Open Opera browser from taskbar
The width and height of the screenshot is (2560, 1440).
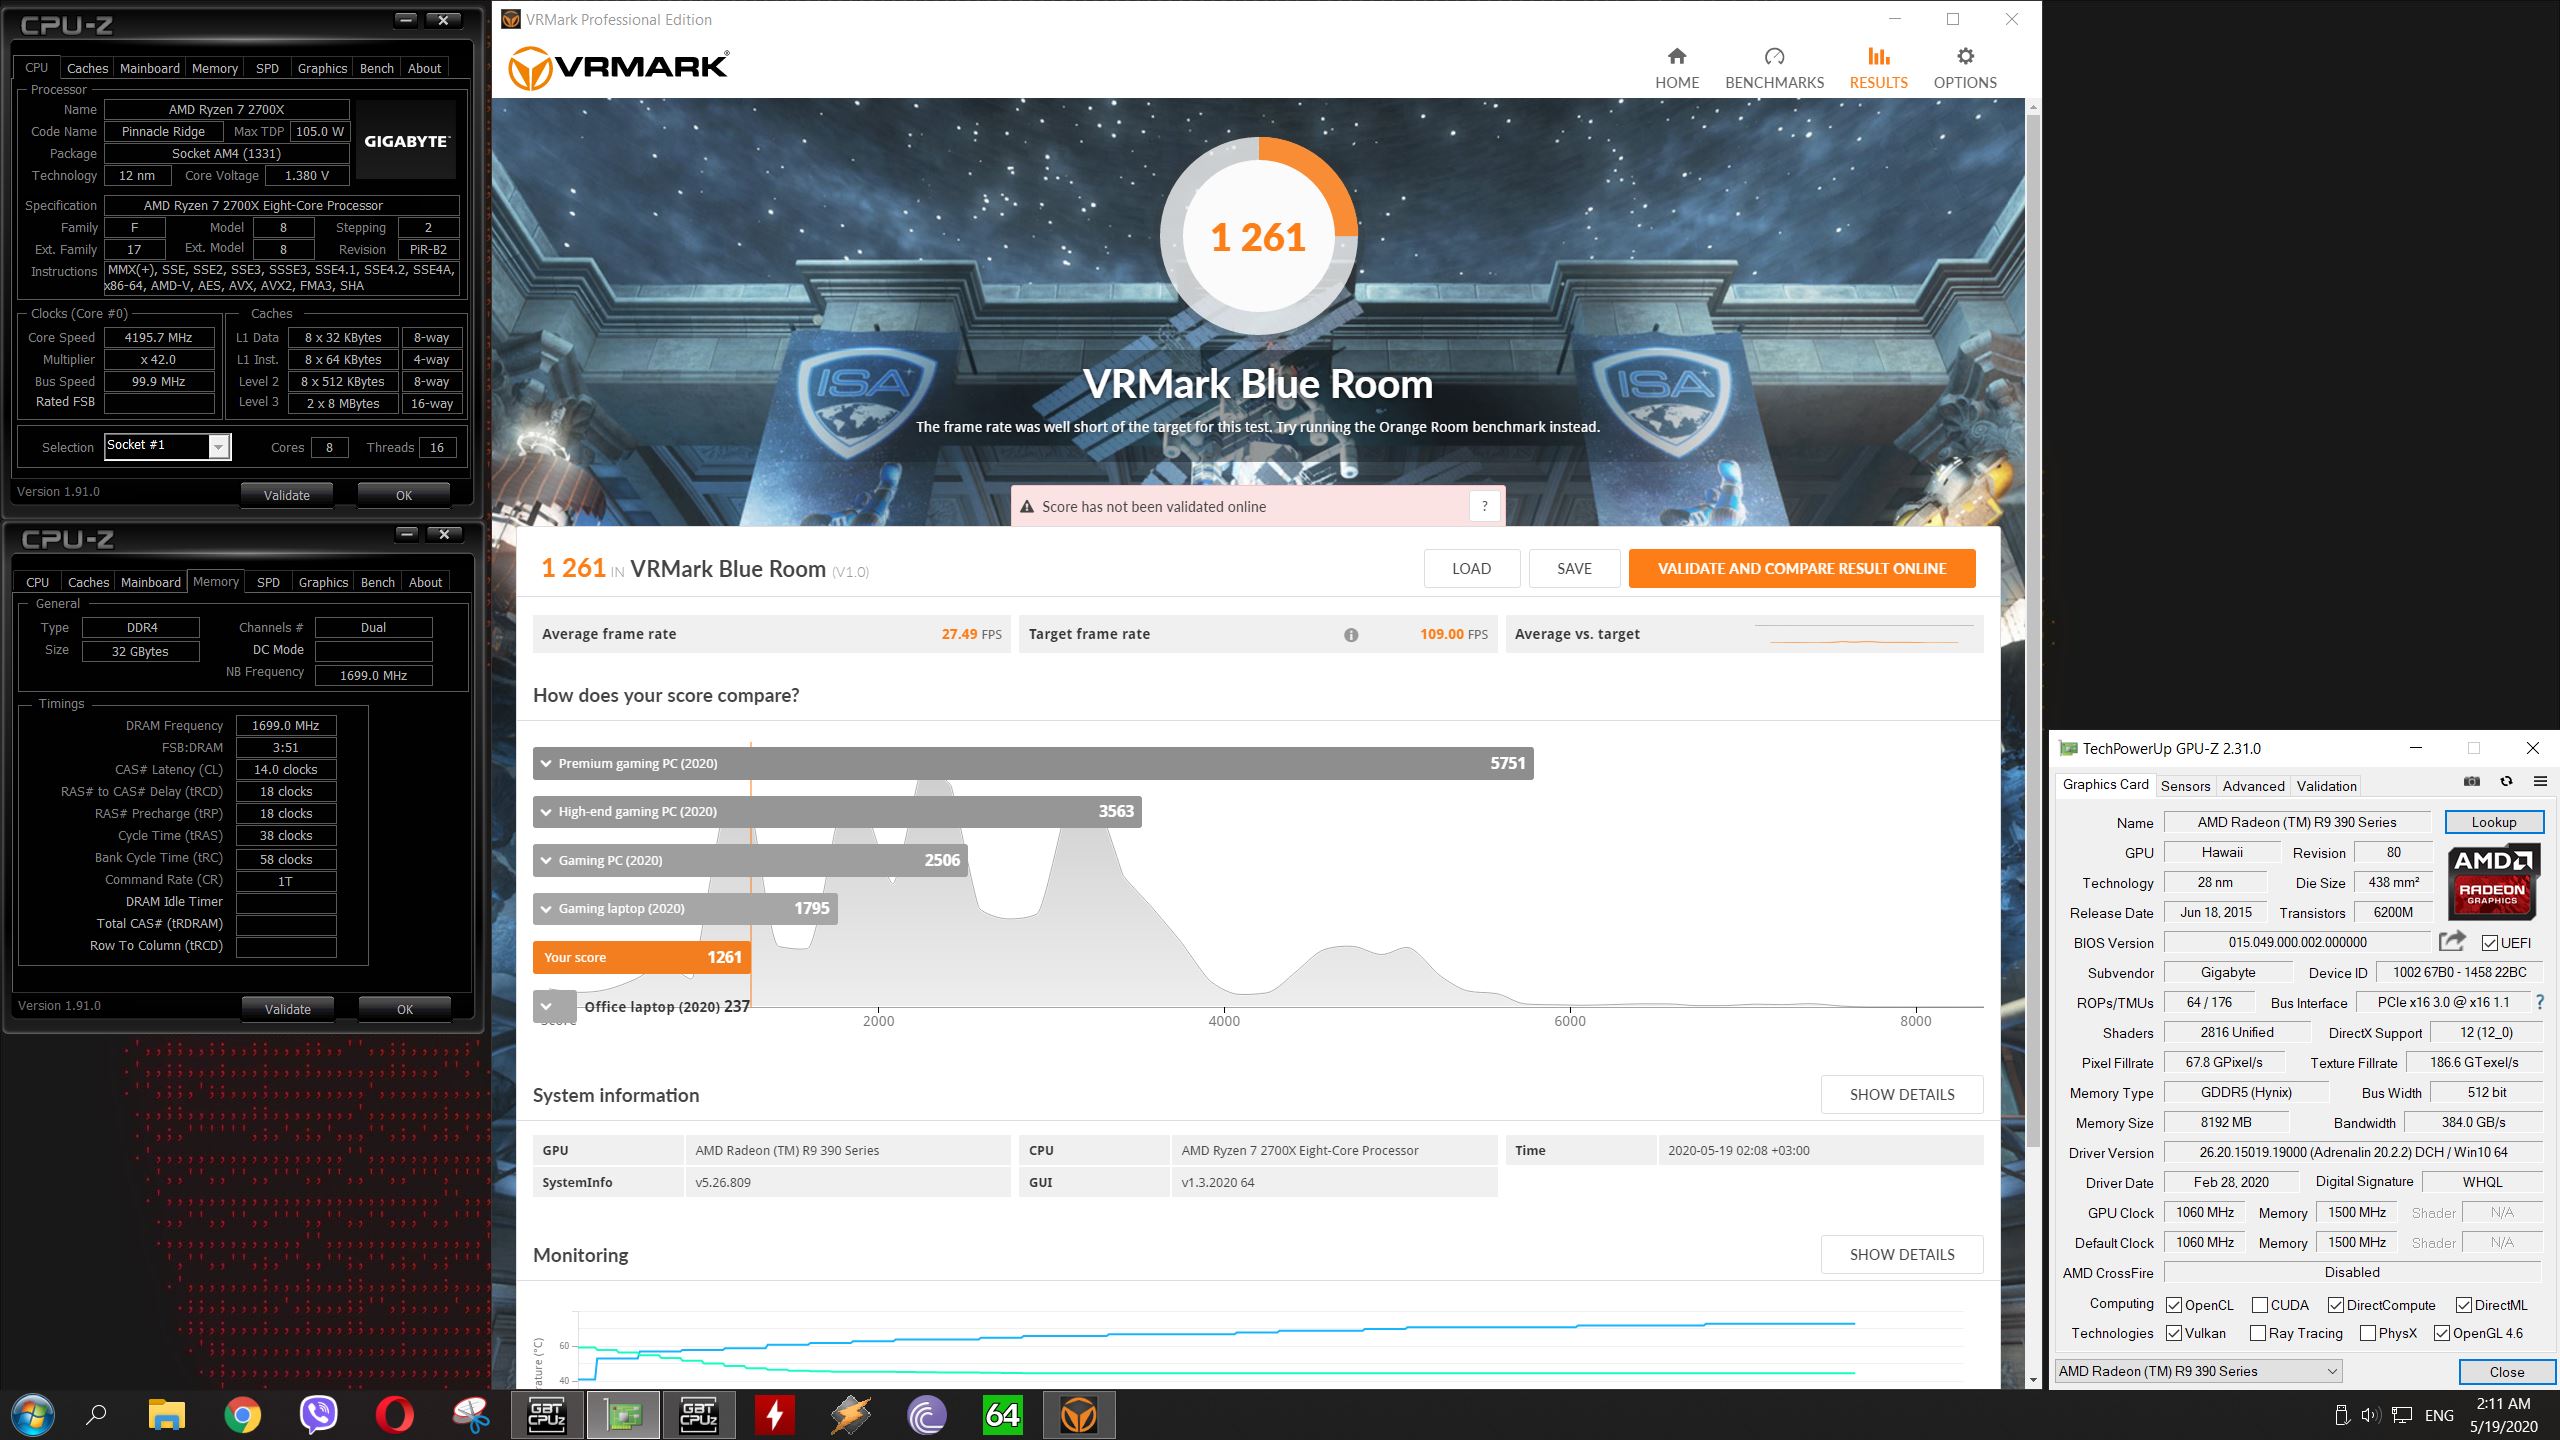tap(395, 1415)
